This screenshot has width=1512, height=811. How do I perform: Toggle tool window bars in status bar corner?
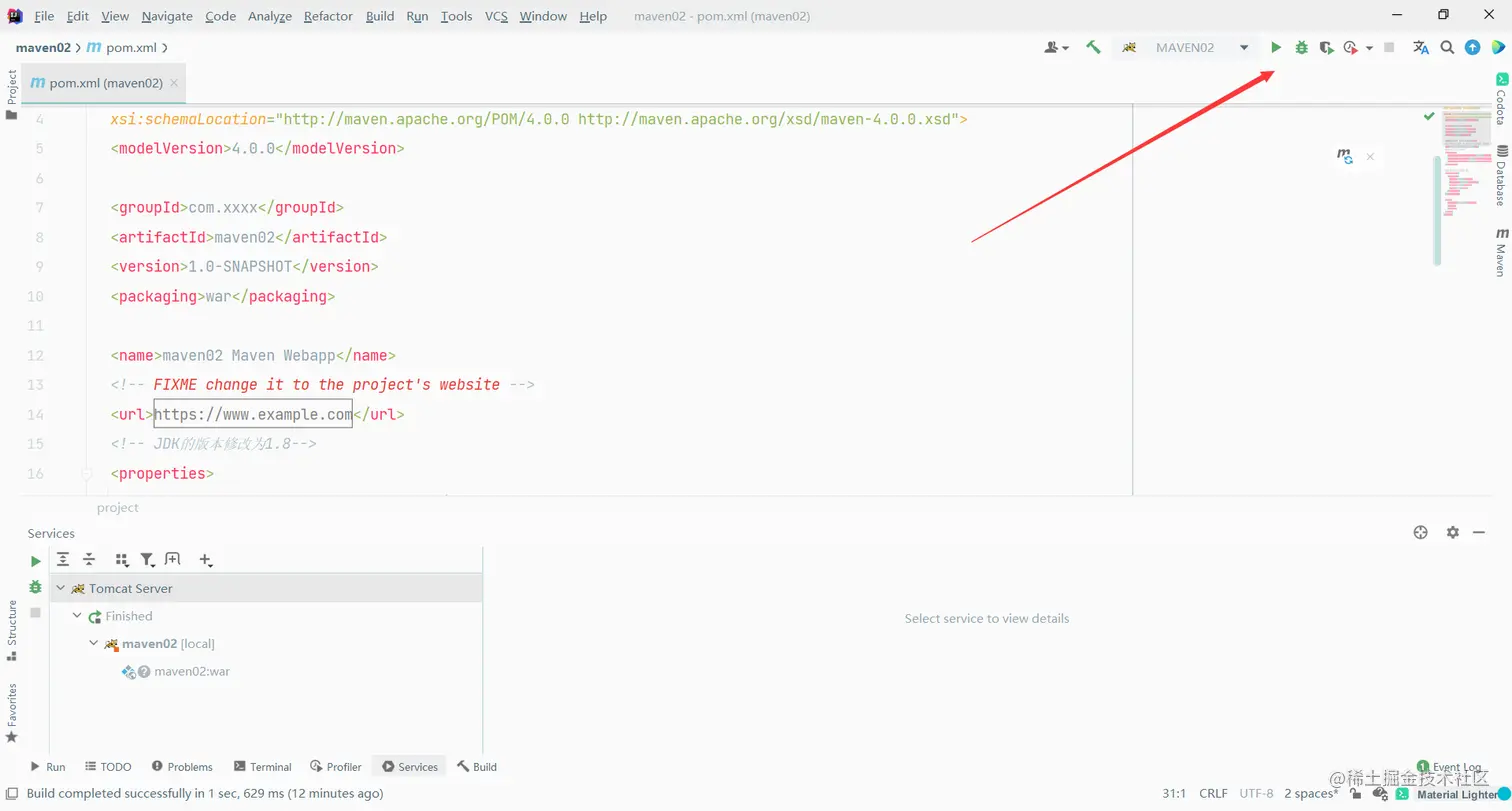(12, 793)
